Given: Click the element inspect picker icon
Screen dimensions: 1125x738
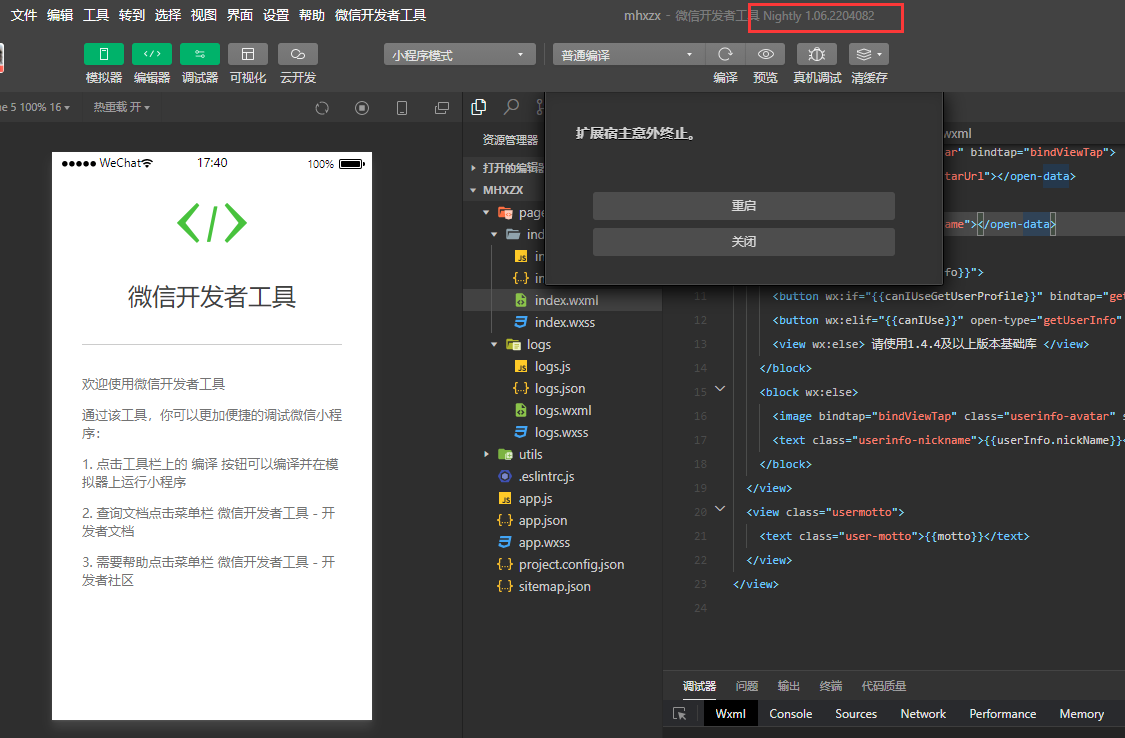Looking at the screenshot, I should click(679, 714).
